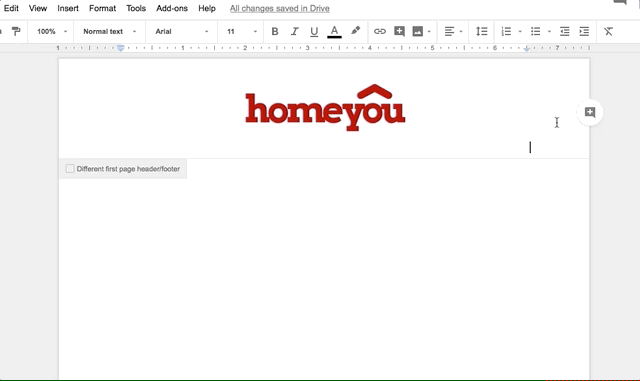Click the Insert link icon
This screenshot has width=640, height=381.
tap(380, 31)
